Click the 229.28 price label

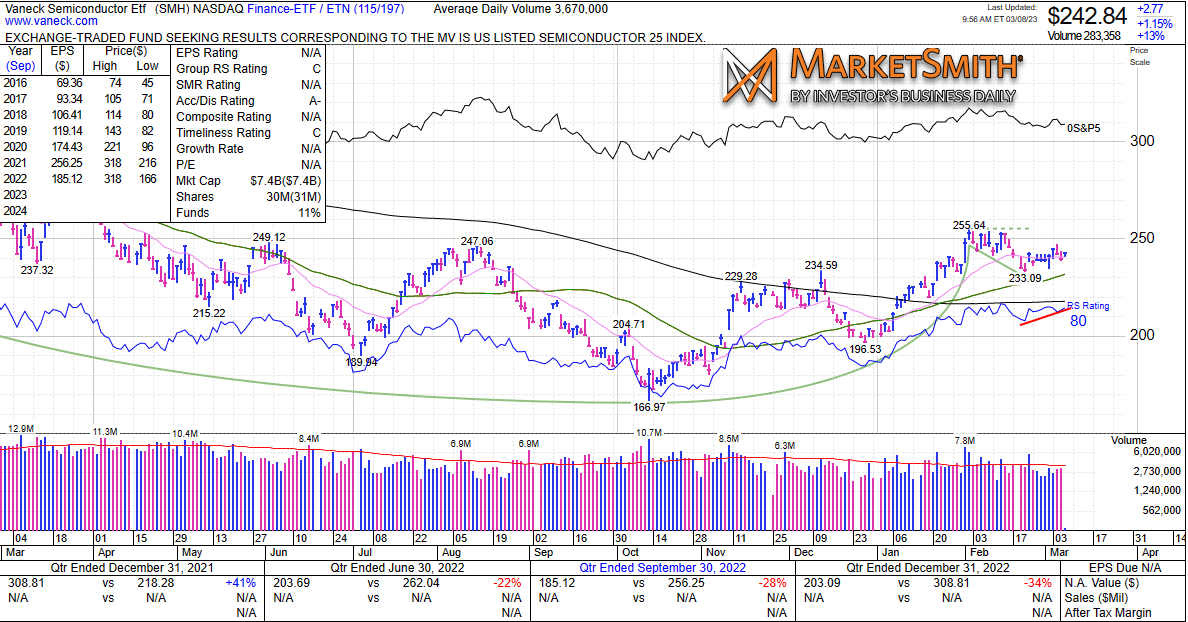click(741, 277)
